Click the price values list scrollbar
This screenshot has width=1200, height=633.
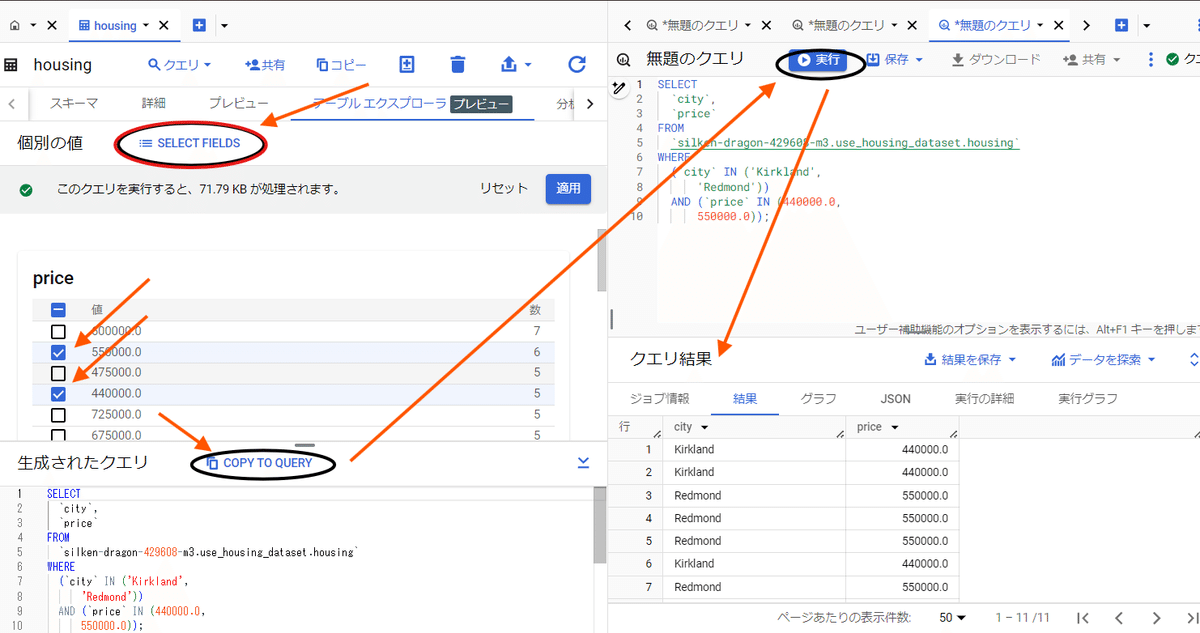pyautogui.click(x=601, y=259)
